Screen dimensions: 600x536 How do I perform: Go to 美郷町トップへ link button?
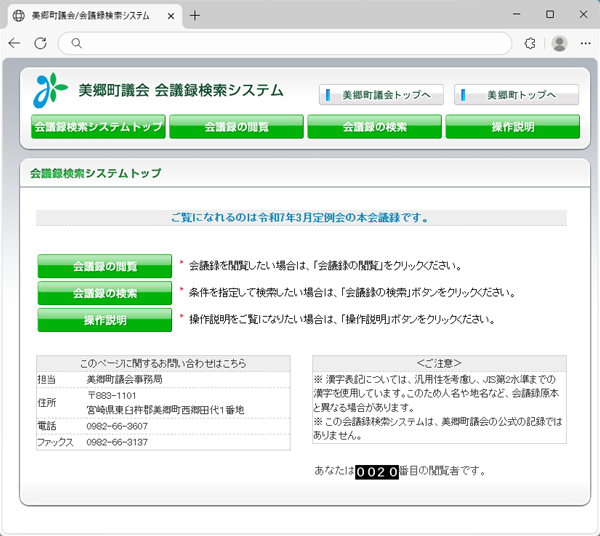click(516, 94)
